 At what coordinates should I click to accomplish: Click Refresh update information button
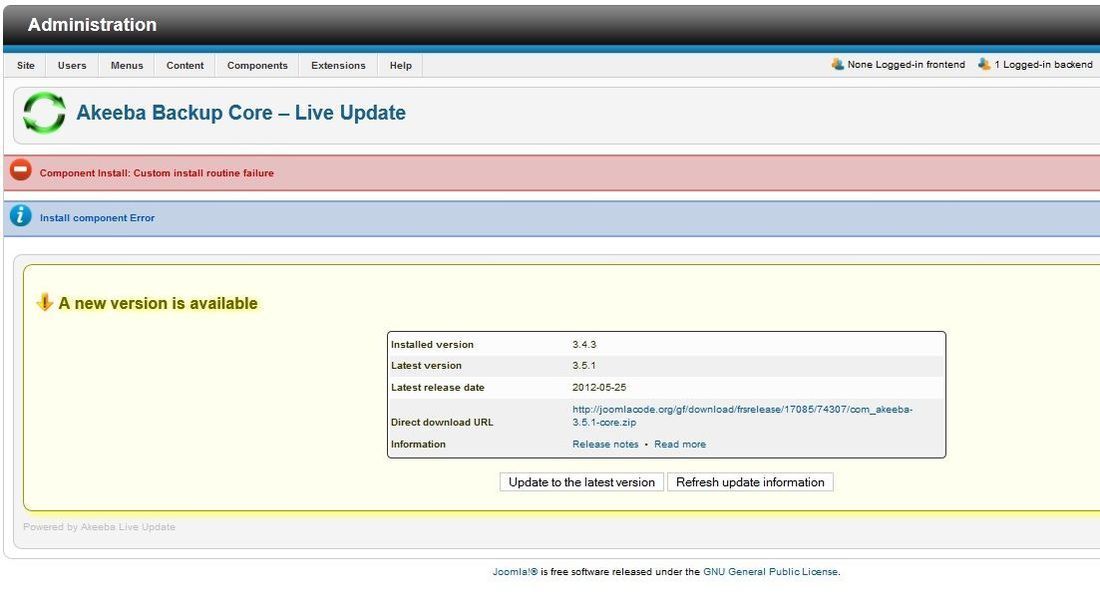coord(750,482)
